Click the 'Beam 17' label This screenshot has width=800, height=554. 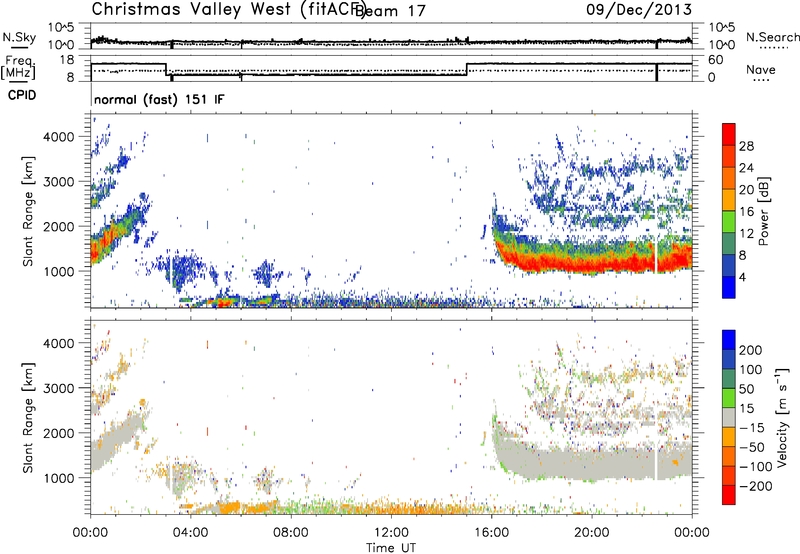[x=389, y=10]
